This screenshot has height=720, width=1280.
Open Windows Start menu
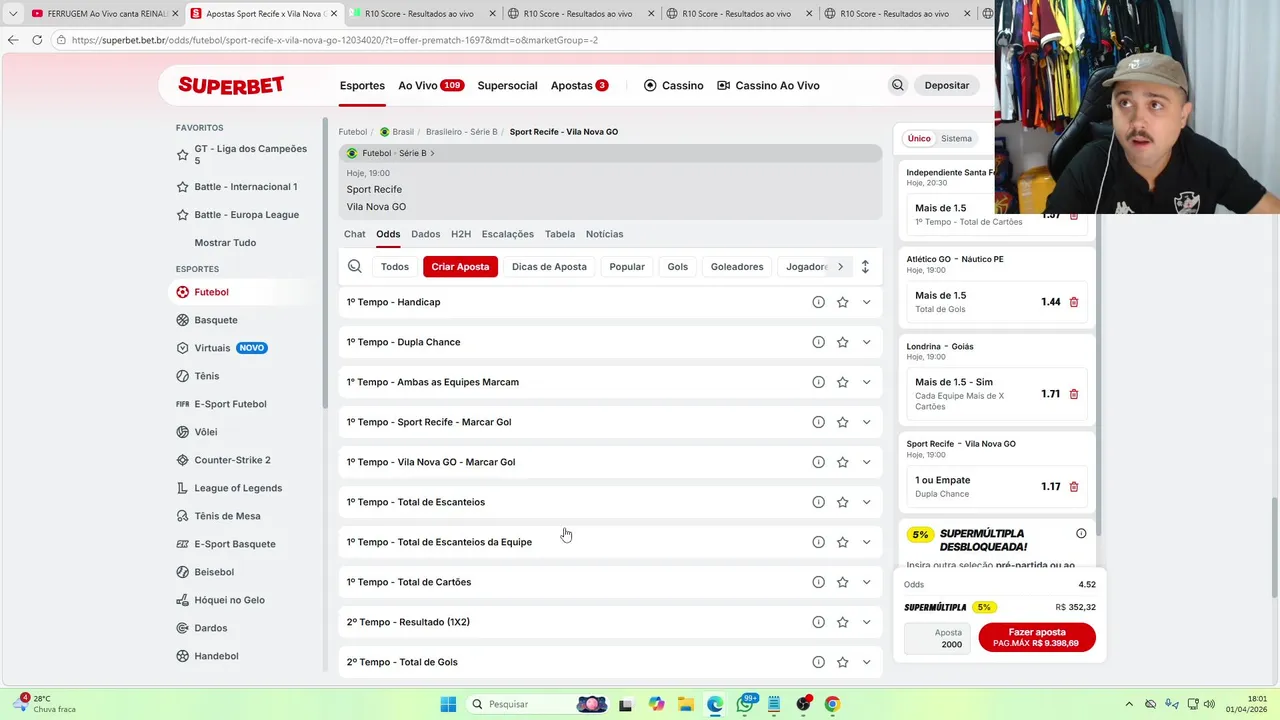pos(448,704)
